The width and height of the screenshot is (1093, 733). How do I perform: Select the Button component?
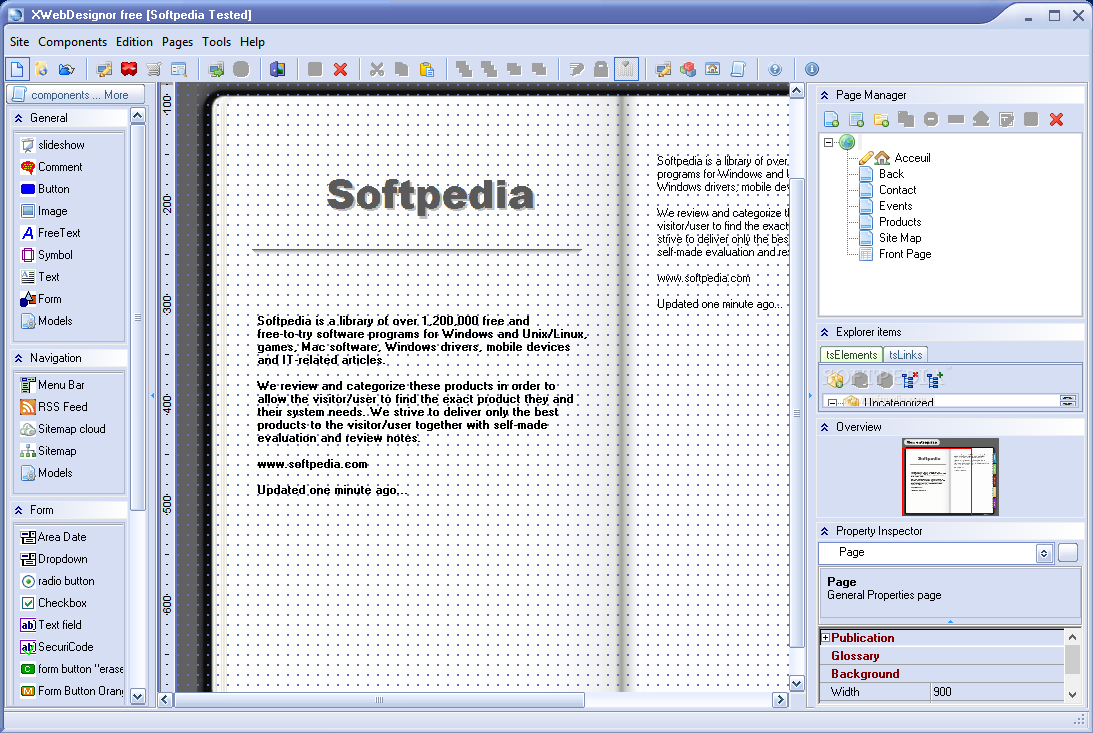pyautogui.click(x=45, y=189)
